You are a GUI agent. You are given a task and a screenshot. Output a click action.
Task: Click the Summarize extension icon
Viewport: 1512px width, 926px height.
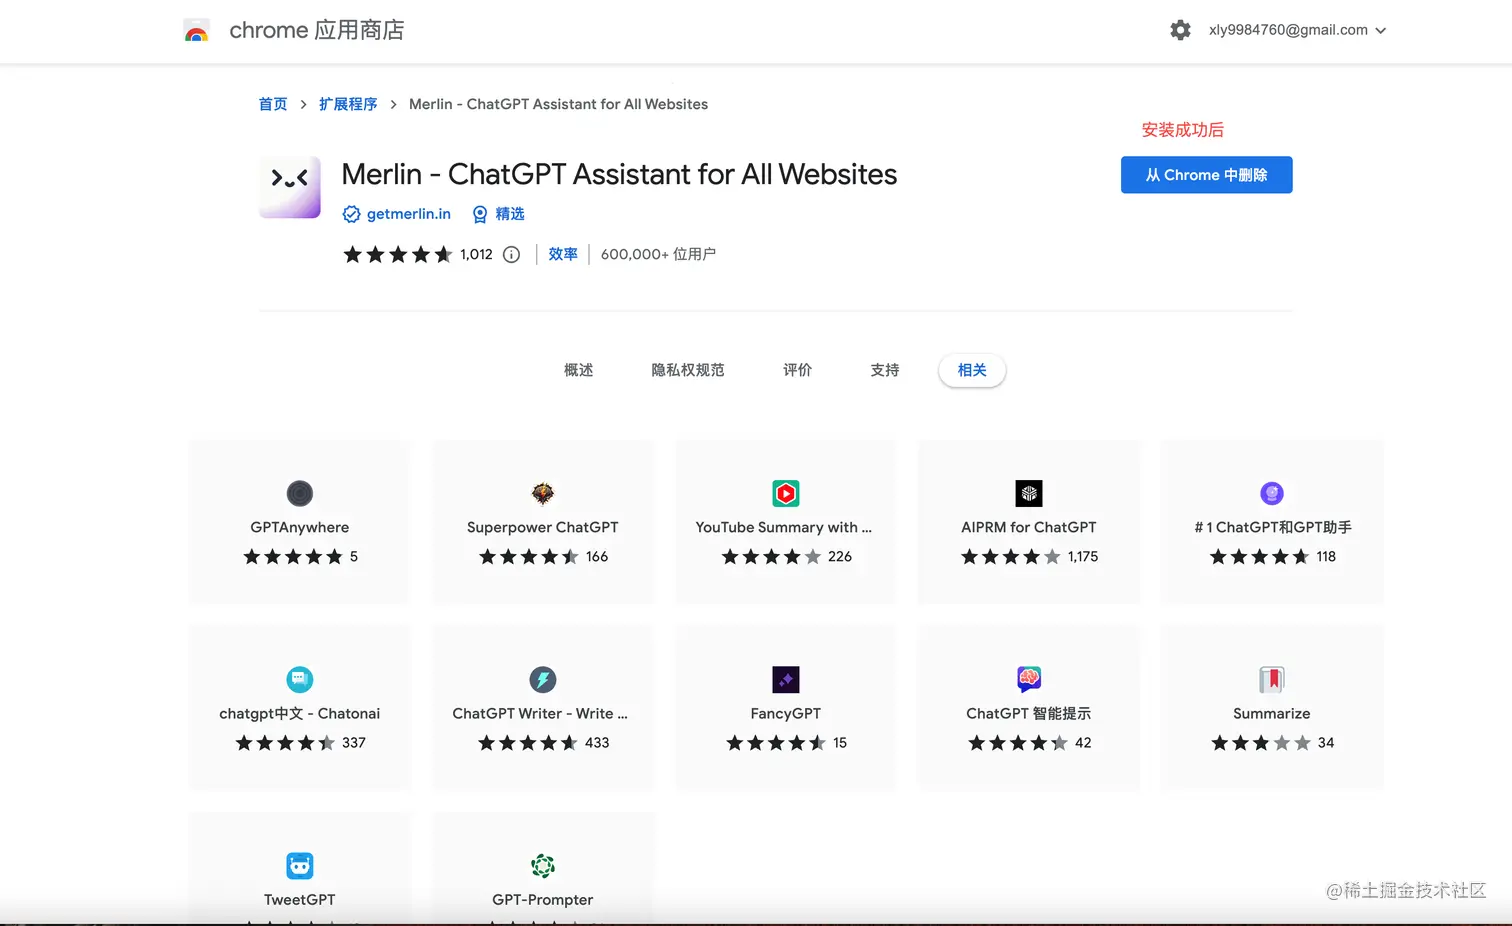tap(1272, 679)
